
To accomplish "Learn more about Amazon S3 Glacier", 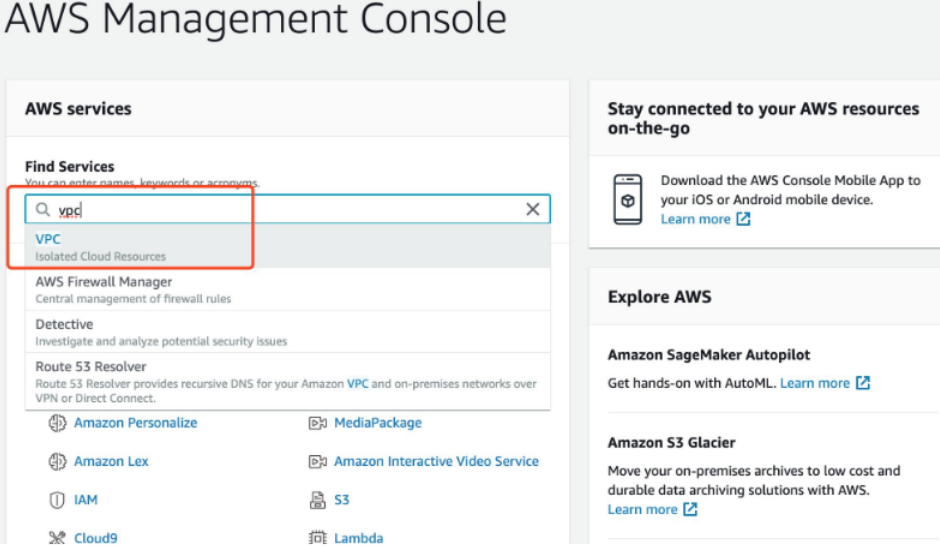I will click(643, 509).
